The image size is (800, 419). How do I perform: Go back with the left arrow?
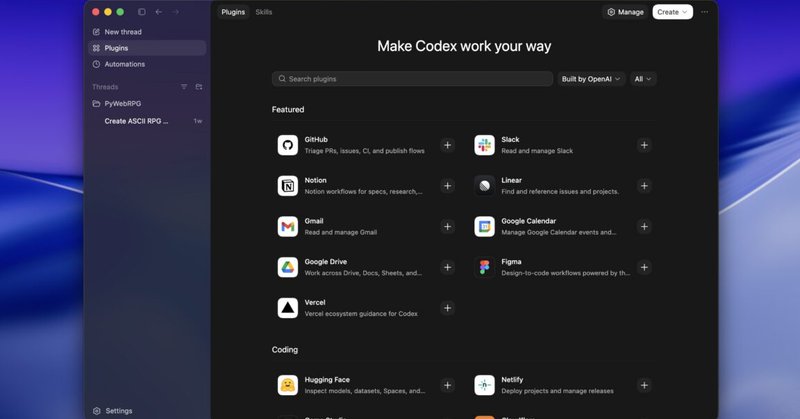click(159, 12)
